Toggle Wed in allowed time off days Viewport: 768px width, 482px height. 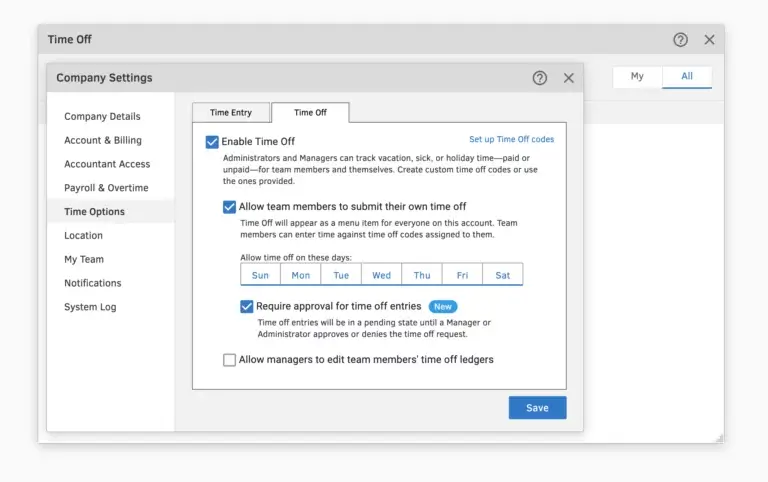click(381, 275)
